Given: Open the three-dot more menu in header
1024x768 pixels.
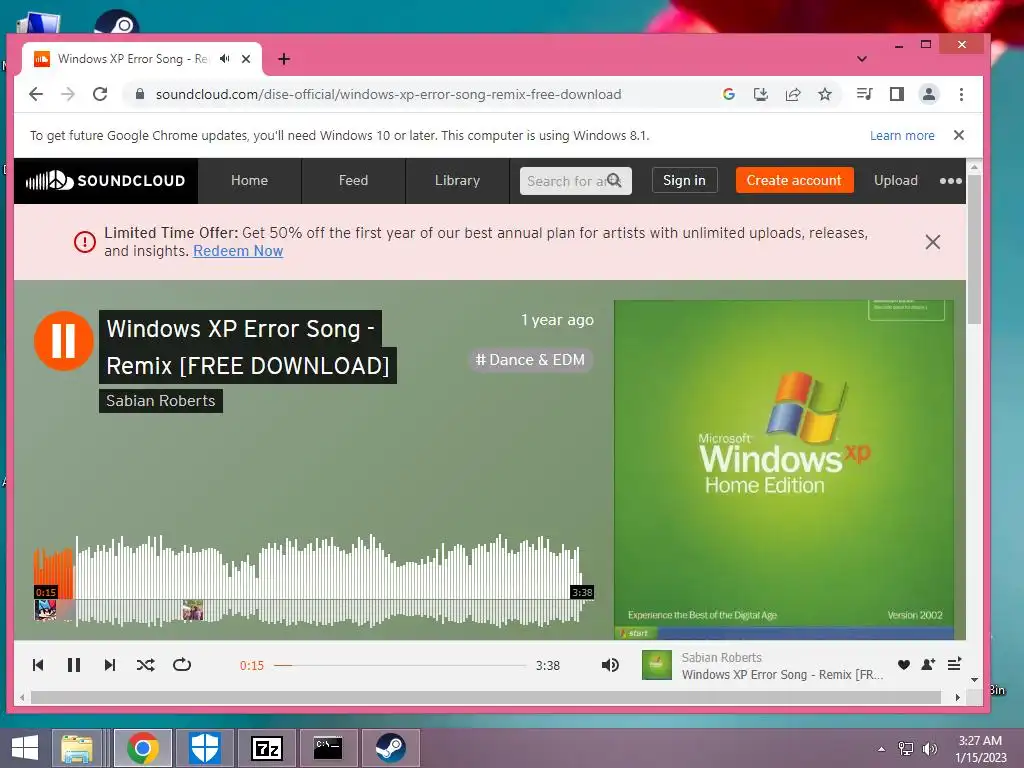Looking at the screenshot, I should 950,181.
